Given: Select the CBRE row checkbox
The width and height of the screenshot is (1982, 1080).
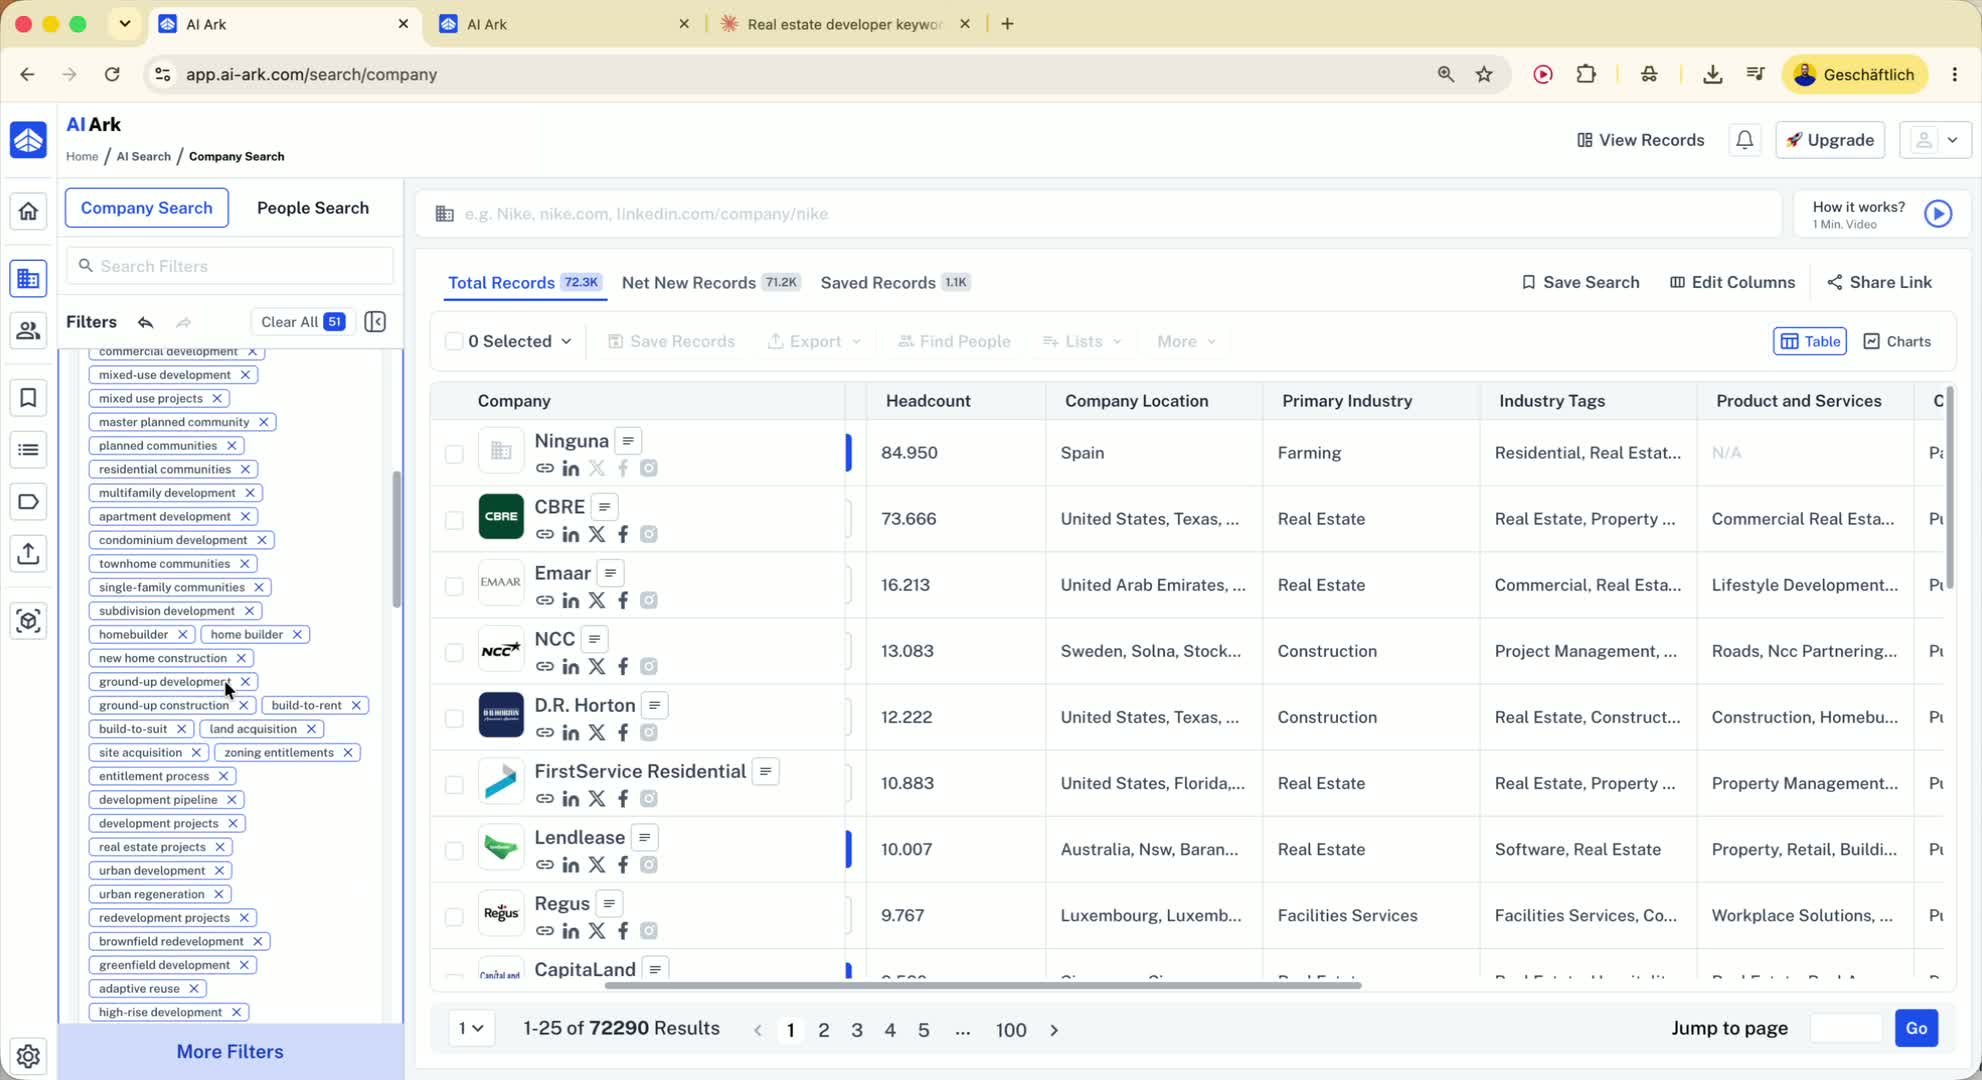Looking at the screenshot, I should (454, 520).
